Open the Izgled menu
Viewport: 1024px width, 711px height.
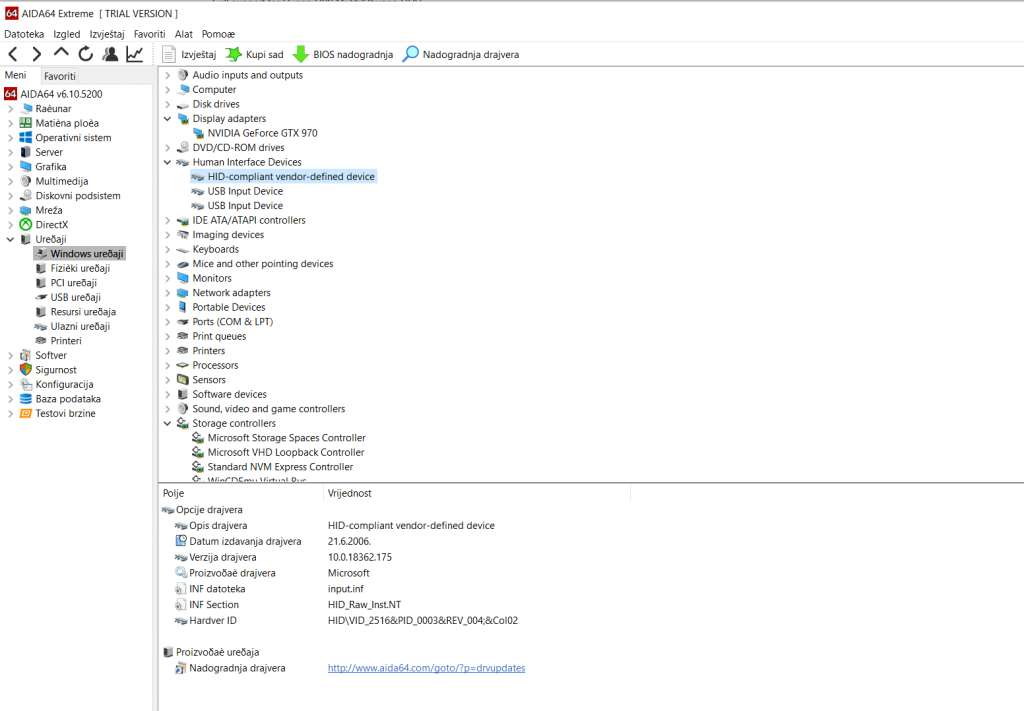coord(67,34)
